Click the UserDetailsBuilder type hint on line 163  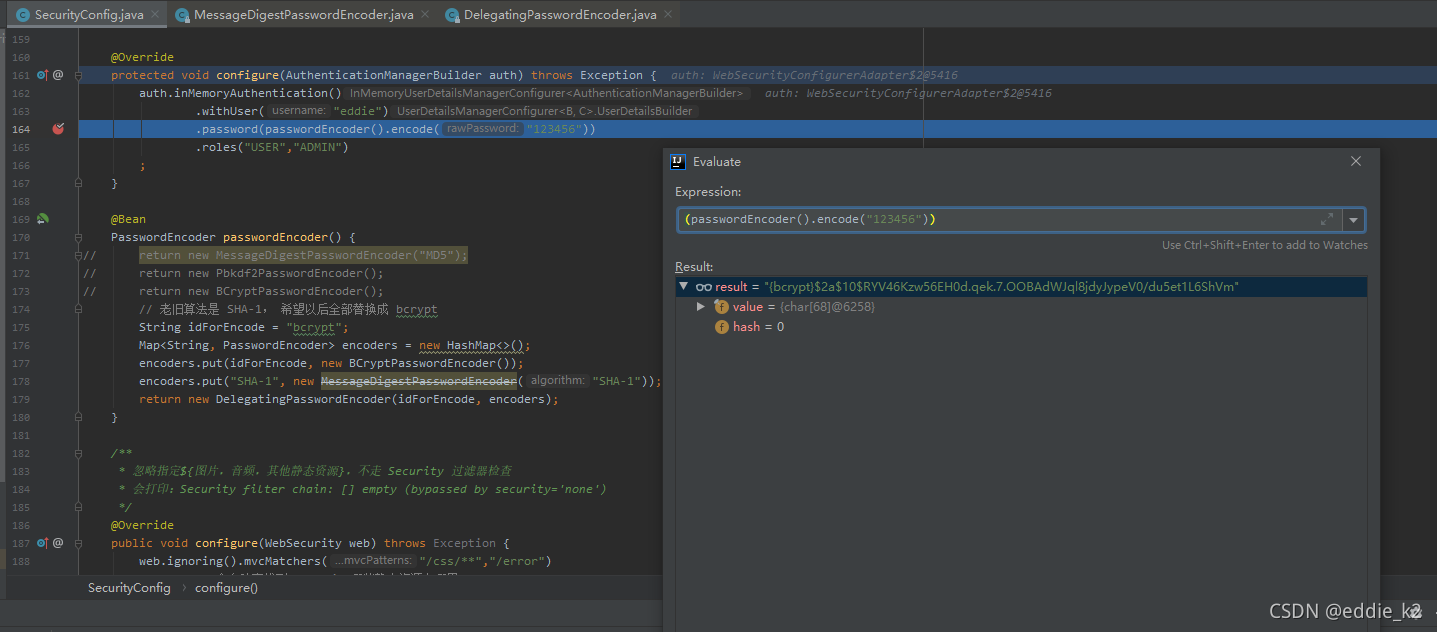545,111
